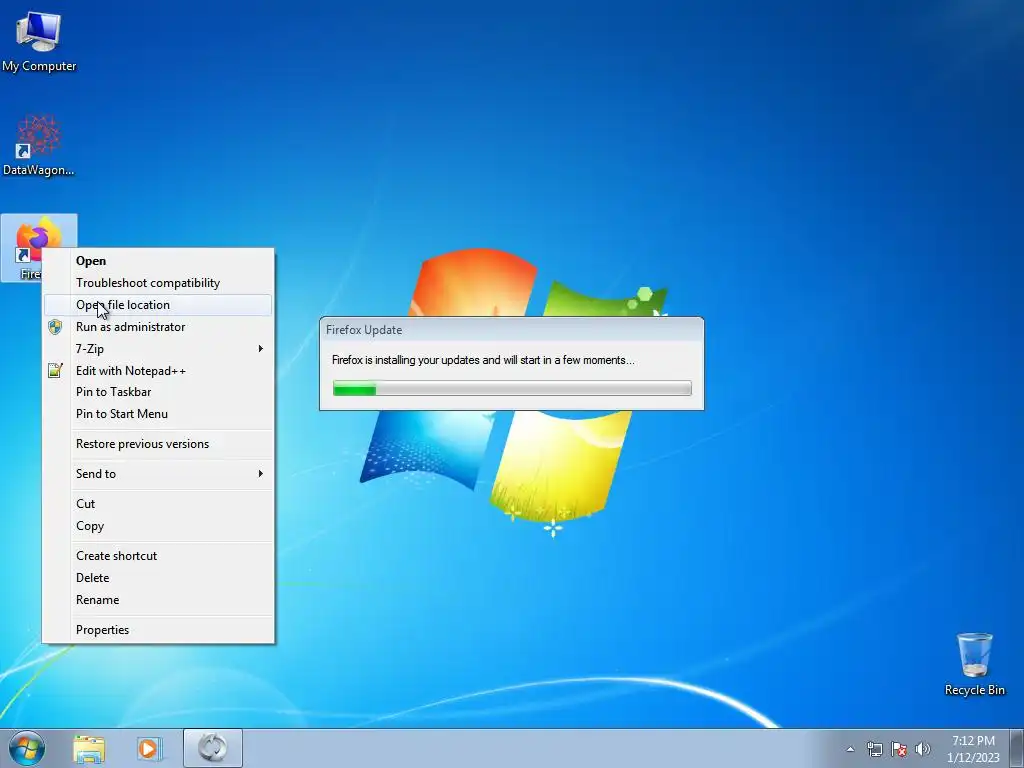
Task: Choose Restore previous versions
Action: 157,443
